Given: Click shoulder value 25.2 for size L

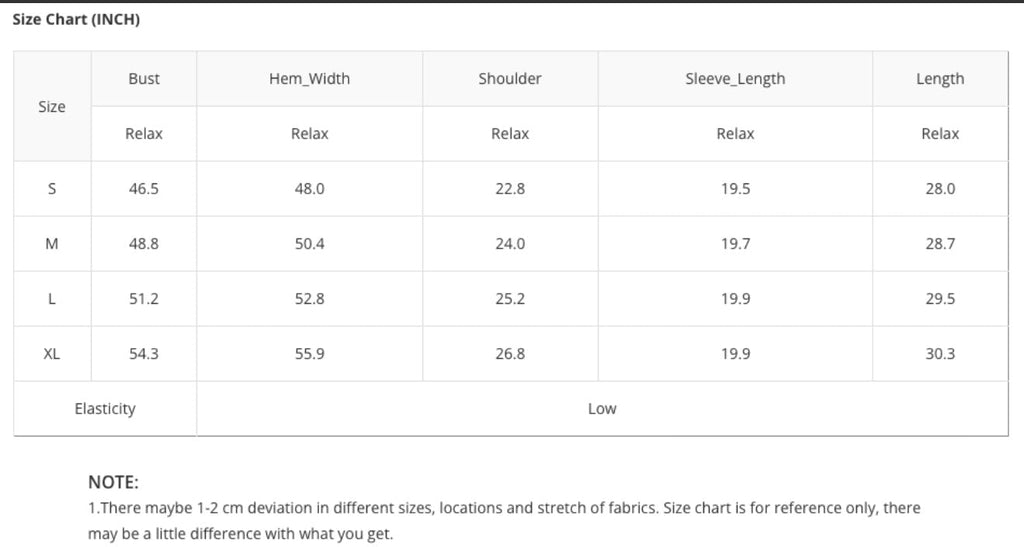Looking at the screenshot, I should pyautogui.click(x=510, y=299).
